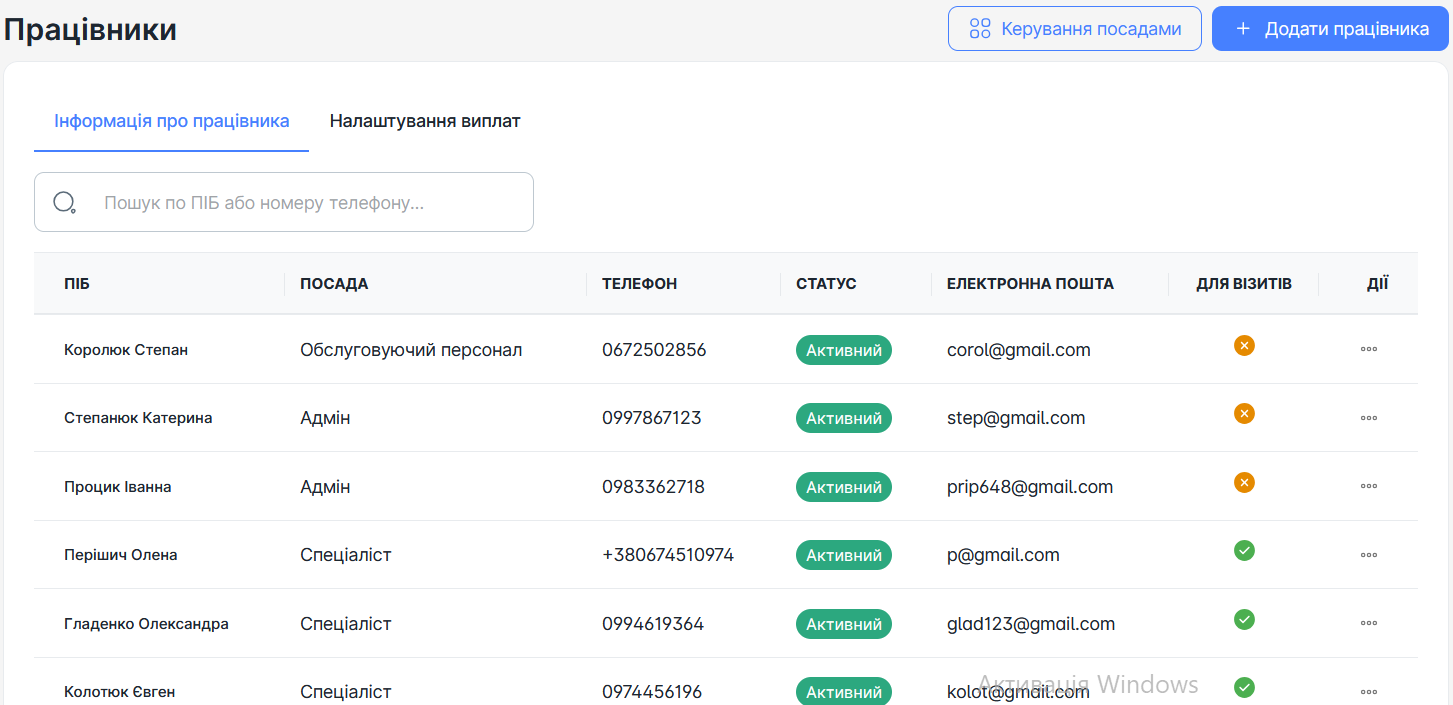
Task: Toggle visits check for Гладенко Олександра
Action: point(1244,620)
